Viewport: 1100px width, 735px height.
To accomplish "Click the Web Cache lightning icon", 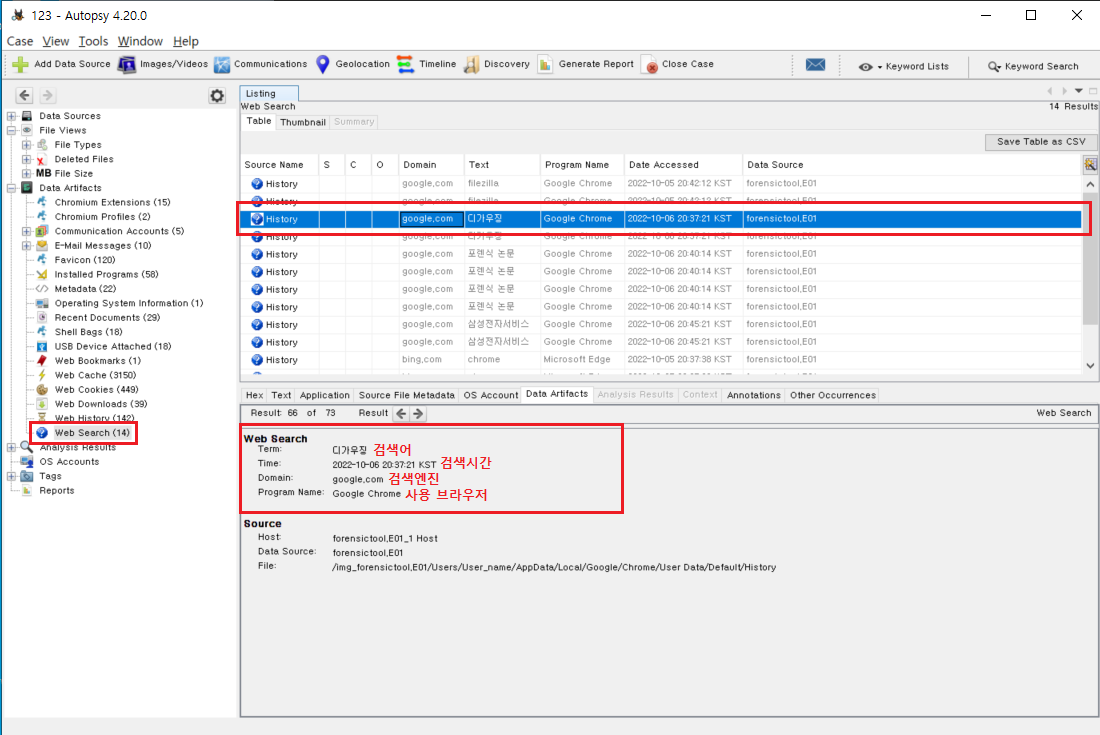I will point(42,375).
